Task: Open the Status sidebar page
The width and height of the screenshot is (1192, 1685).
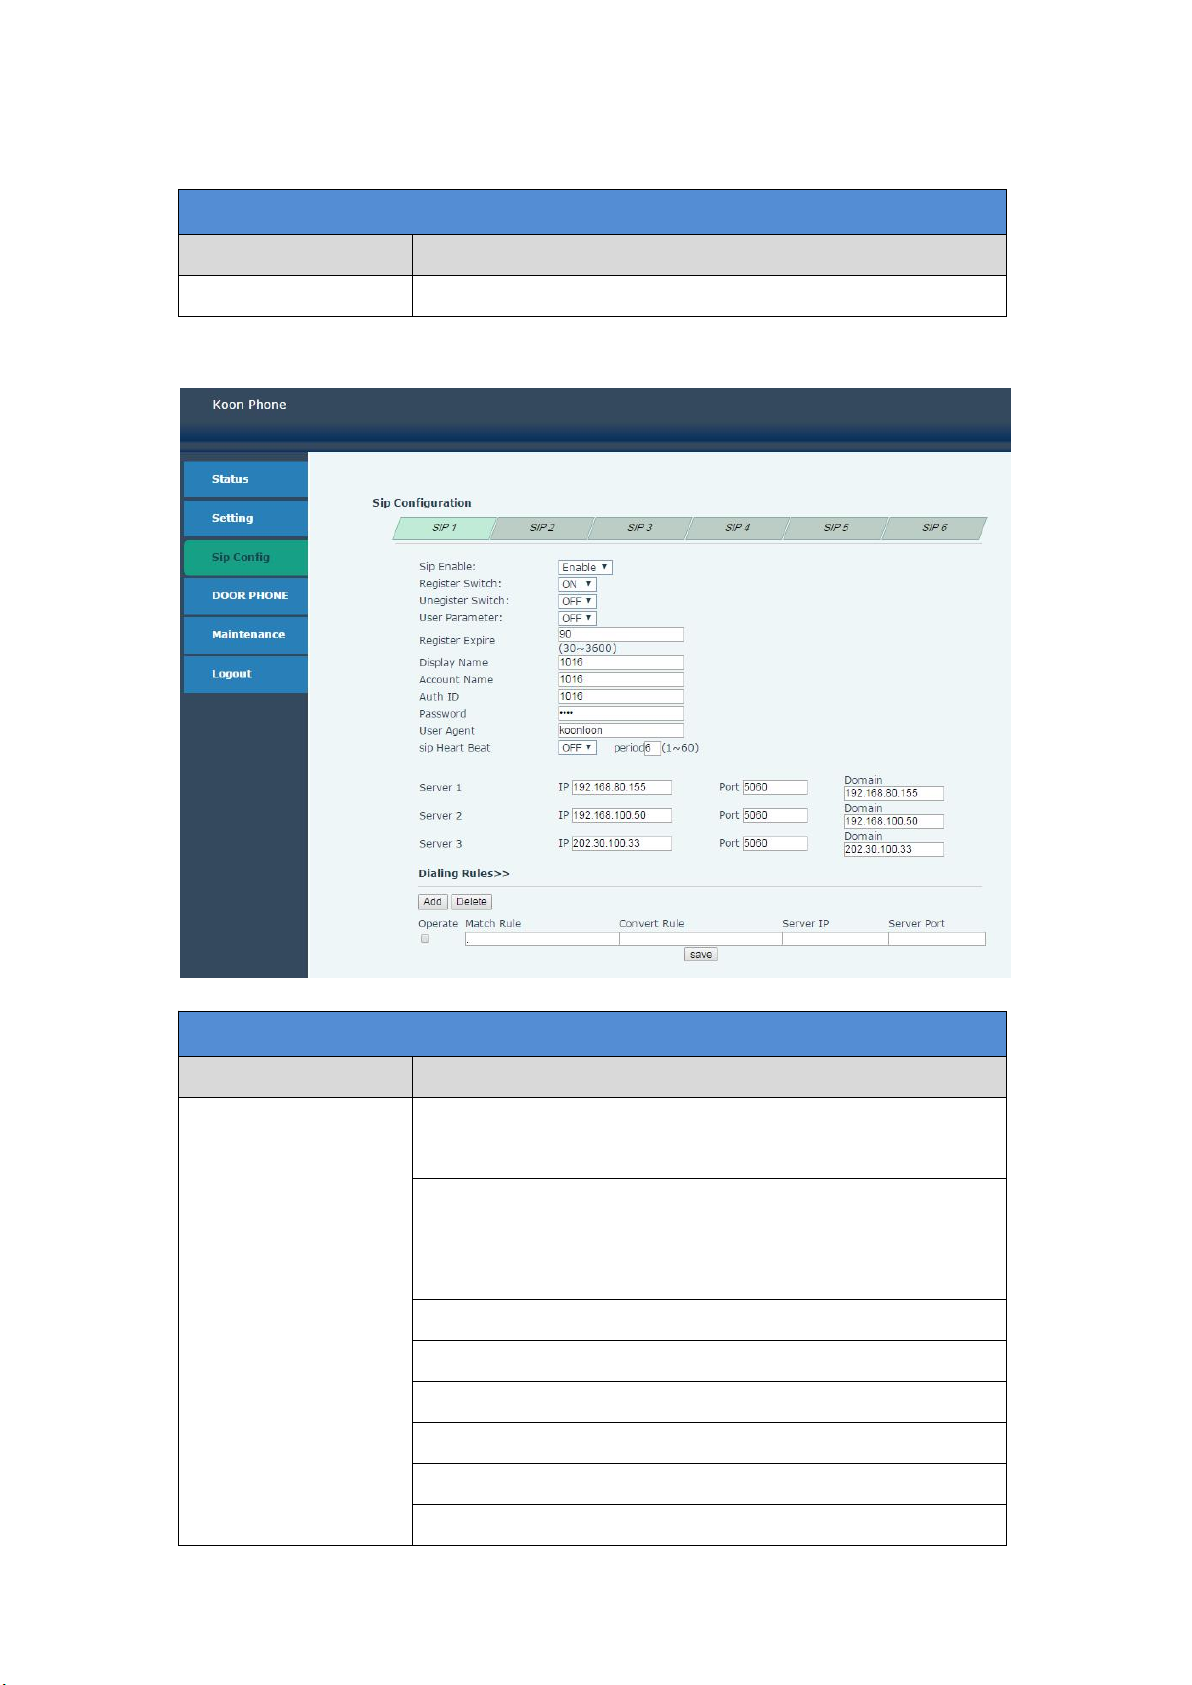Action: (245, 479)
